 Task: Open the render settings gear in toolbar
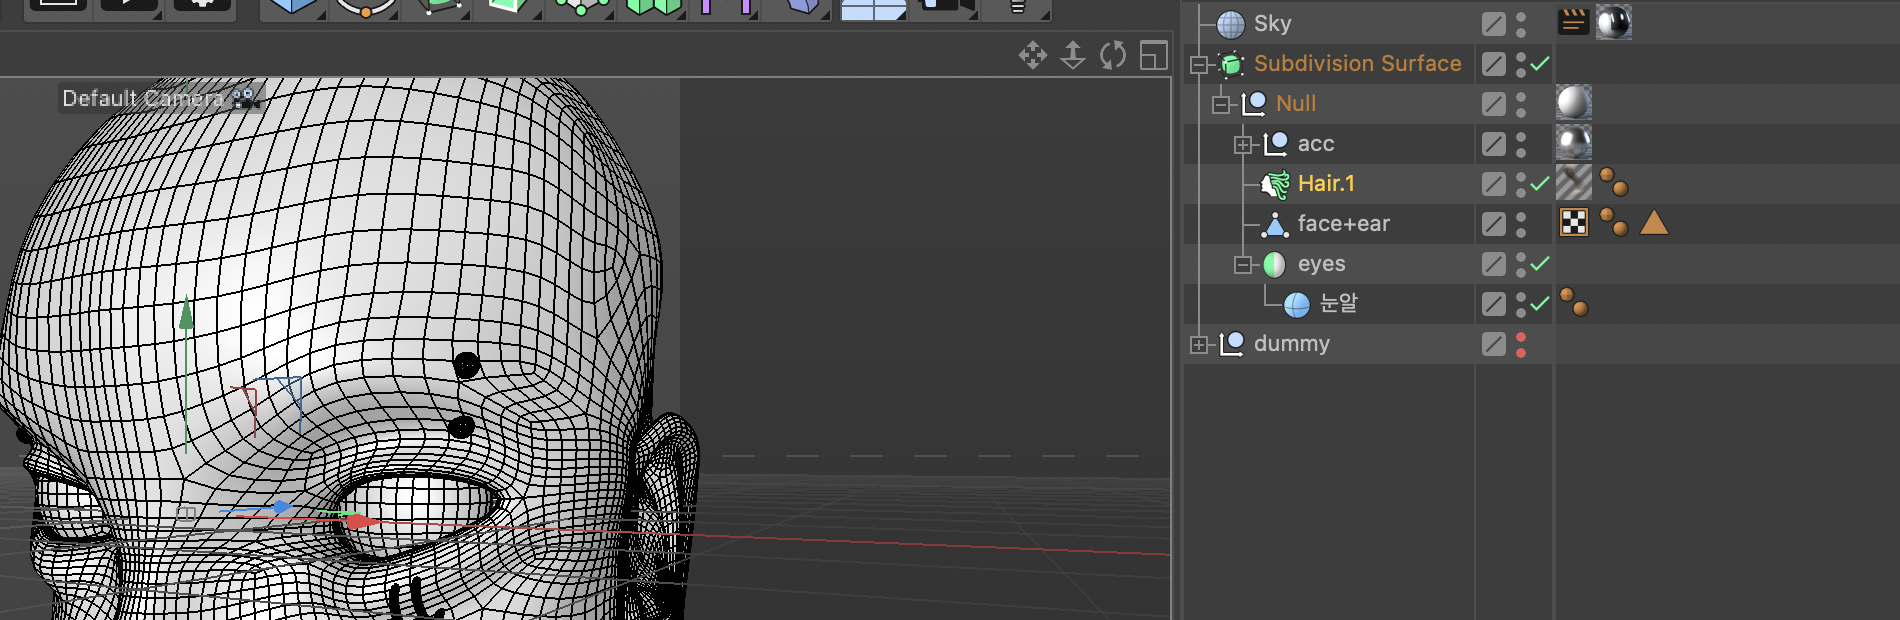[x=203, y=6]
